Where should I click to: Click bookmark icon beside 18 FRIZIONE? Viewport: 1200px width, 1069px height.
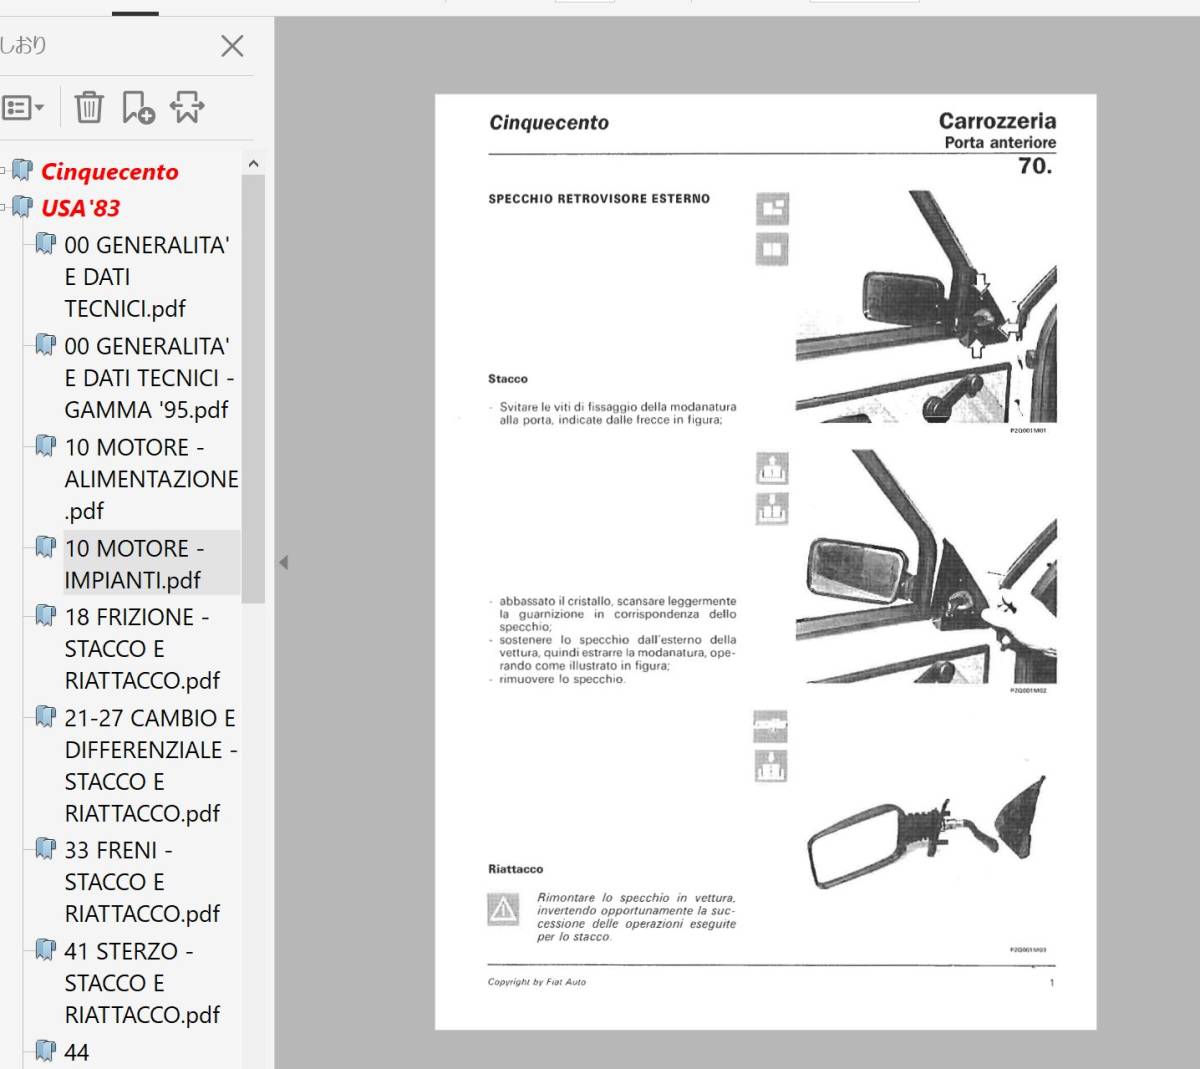[46, 615]
